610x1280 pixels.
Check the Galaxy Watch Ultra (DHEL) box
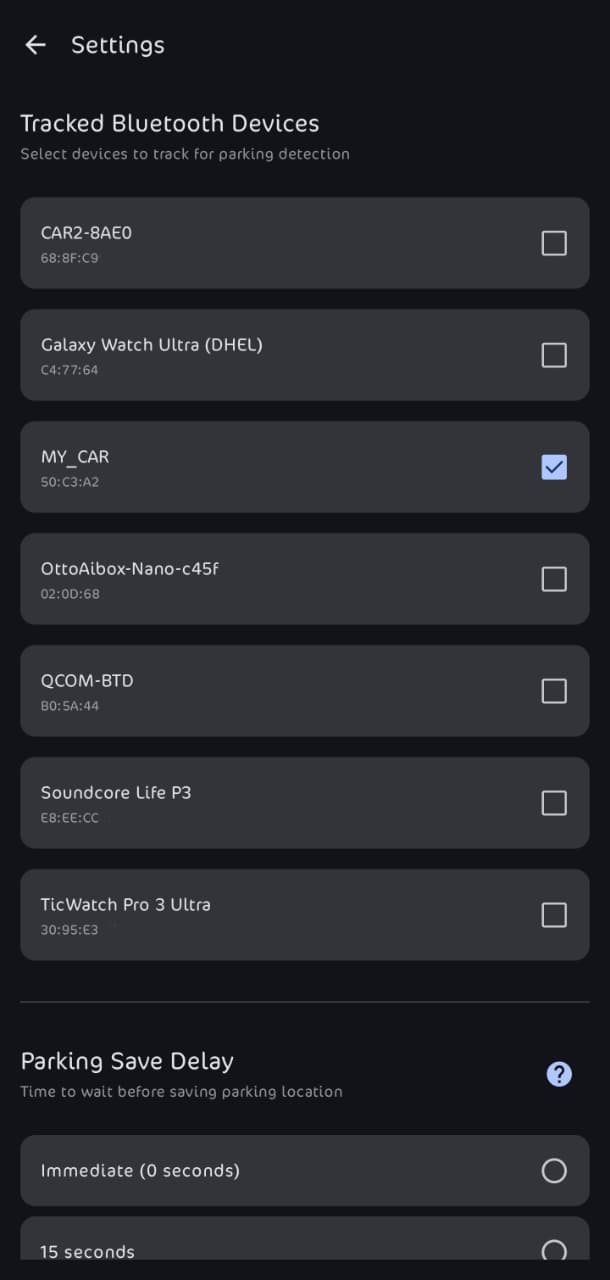coord(554,355)
